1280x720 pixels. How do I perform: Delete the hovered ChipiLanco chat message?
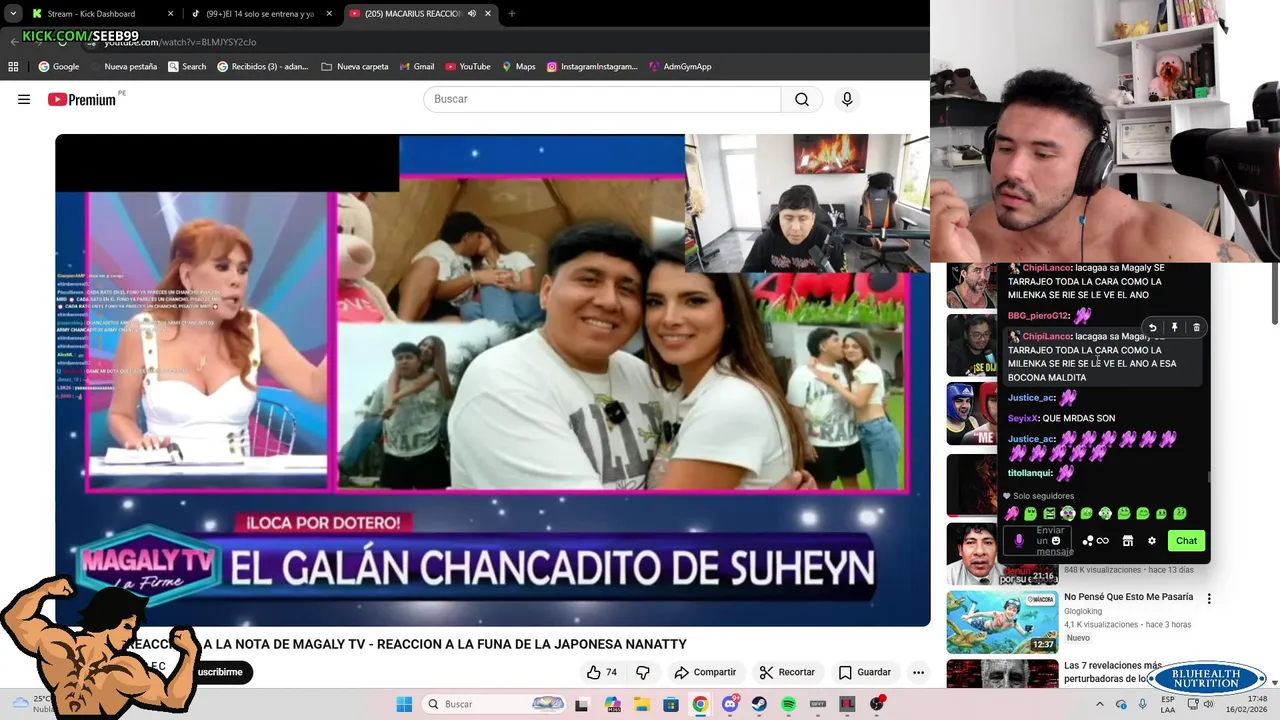pyautogui.click(x=1196, y=328)
